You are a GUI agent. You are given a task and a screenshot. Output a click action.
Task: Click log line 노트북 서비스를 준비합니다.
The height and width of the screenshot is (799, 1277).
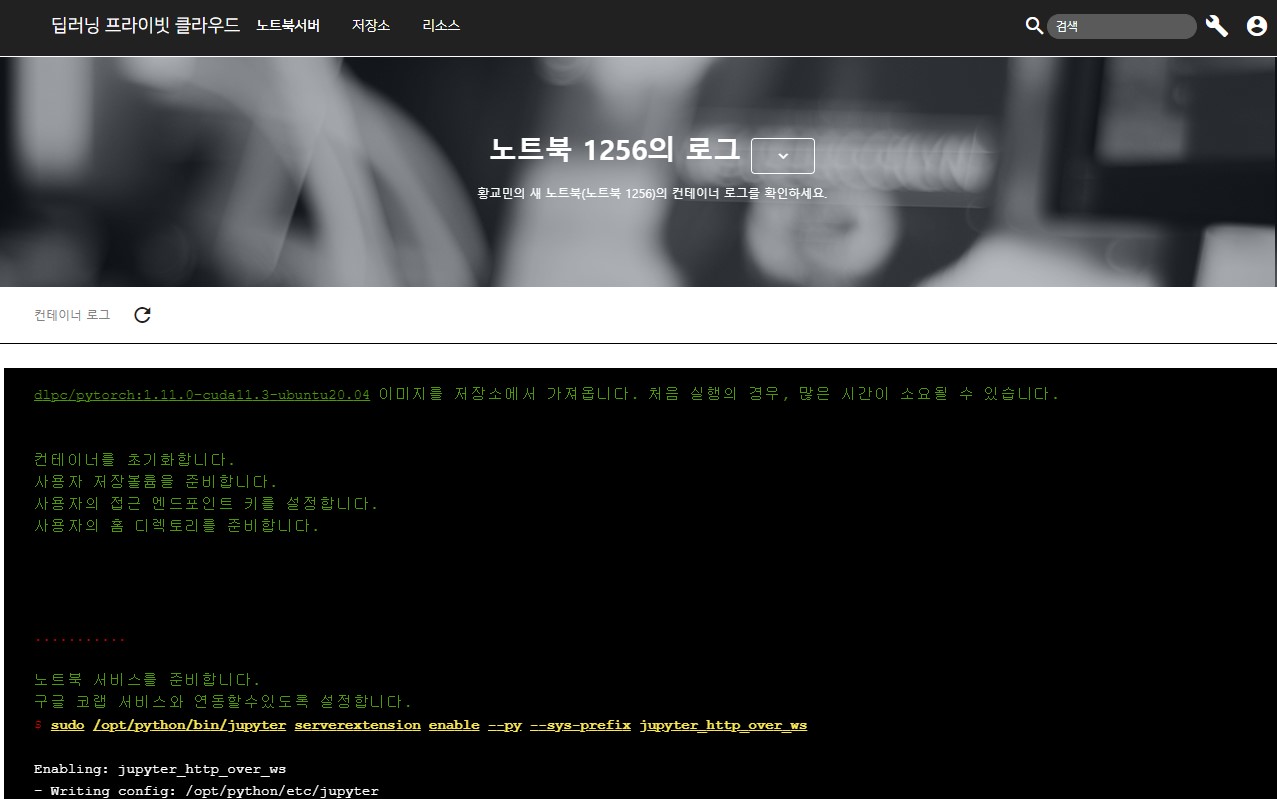click(147, 680)
